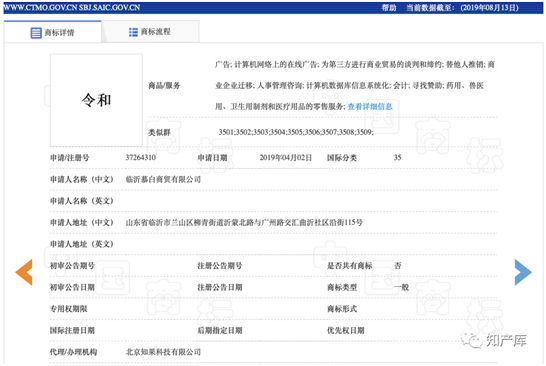Click the 商标详情 document icon
Viewport: 546px width, 366px height.
coord(36,33)
